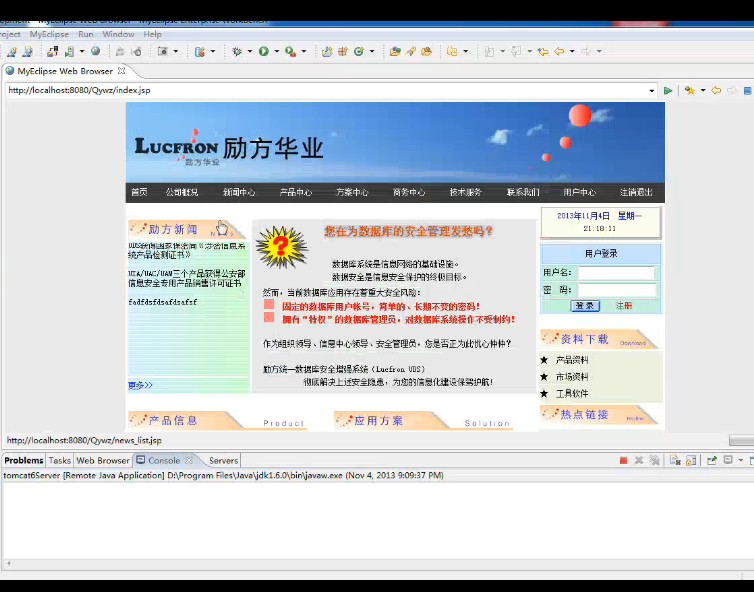Expand the green refresh icon dropdown arrow

[372, 51]
